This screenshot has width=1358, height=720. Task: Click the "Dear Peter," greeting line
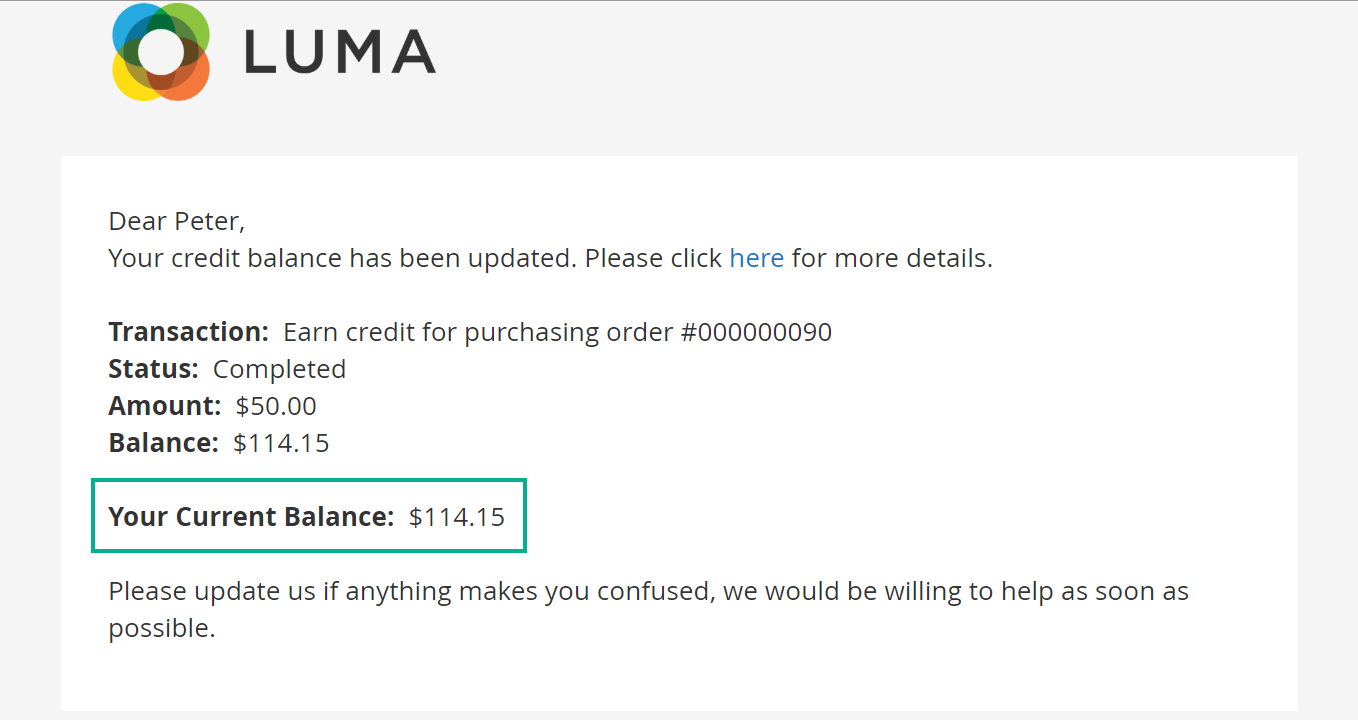pos(176,221)
